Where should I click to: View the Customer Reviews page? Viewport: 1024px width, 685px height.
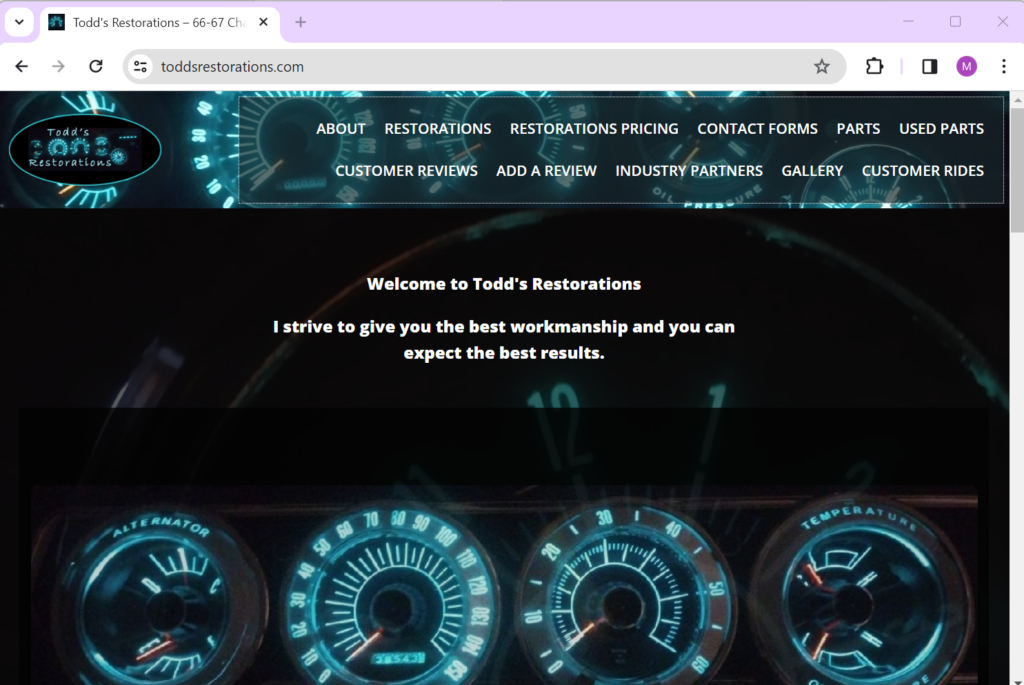coord(406,170)
